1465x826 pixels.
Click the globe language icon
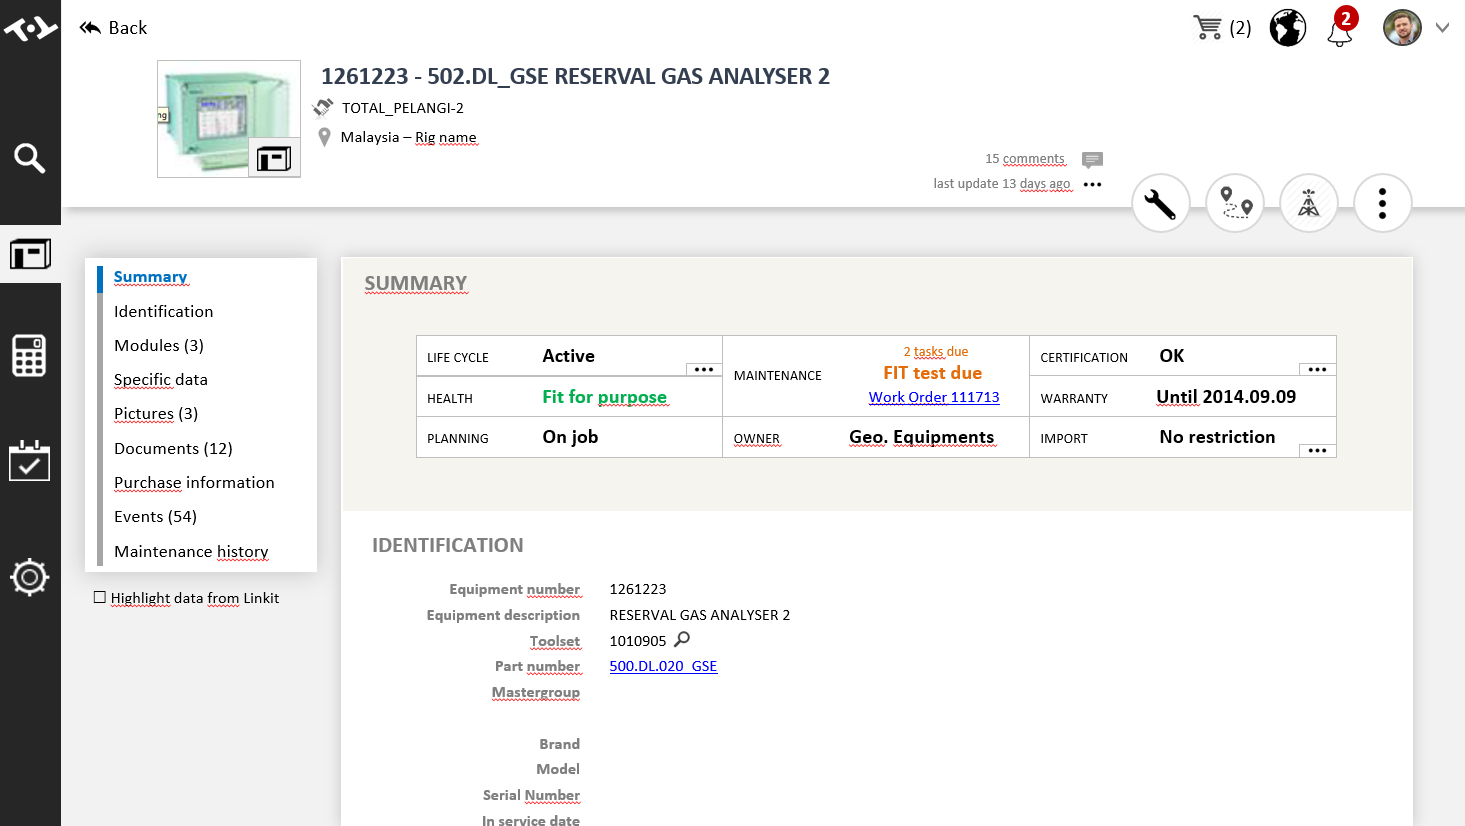(1287, 28)
